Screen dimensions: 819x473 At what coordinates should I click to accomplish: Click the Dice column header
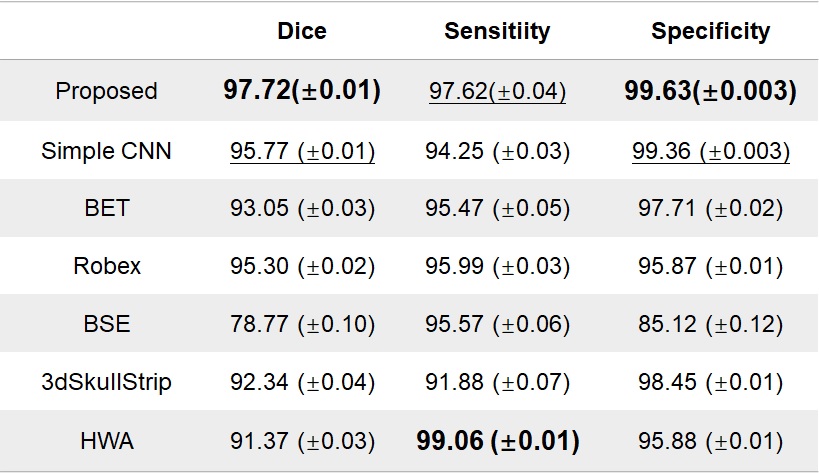pos(302,32)
